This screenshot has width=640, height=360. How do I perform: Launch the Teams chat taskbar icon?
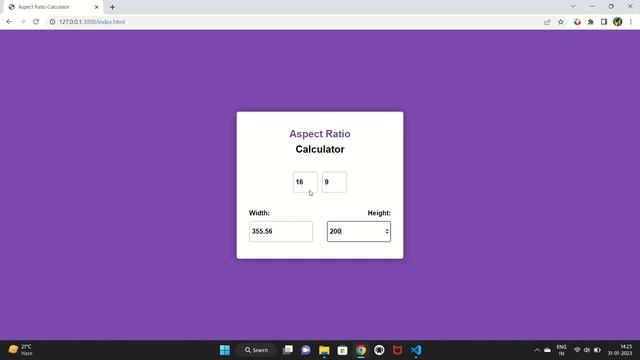[x=306, y=350]
